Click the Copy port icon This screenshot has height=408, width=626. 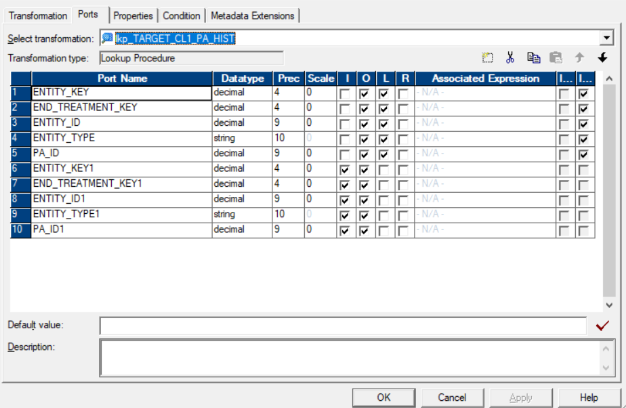pyautogui.click(x=533, y=58)
